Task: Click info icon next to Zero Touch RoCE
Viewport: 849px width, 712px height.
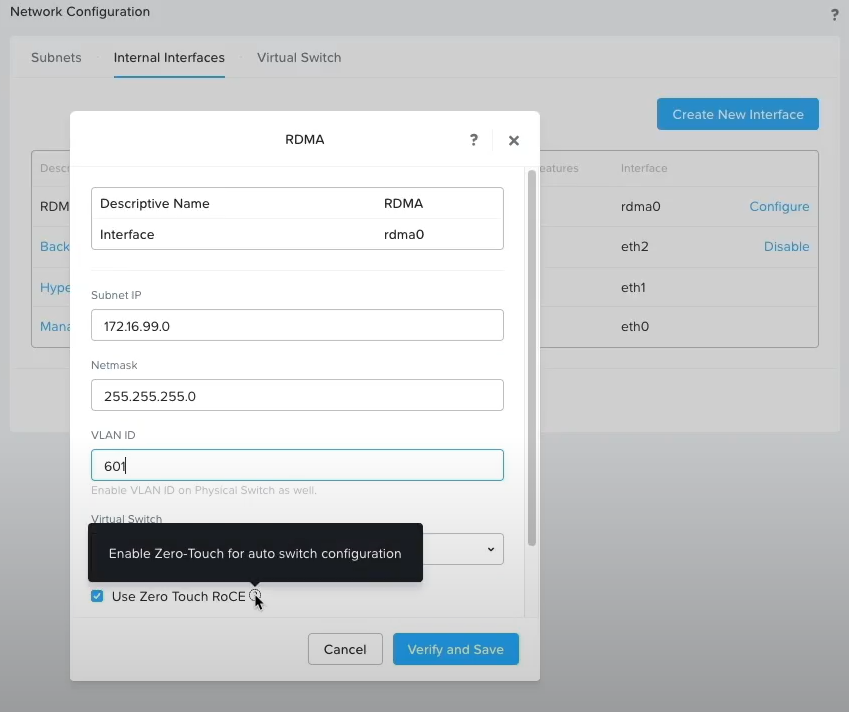Action: click(256, 596)
